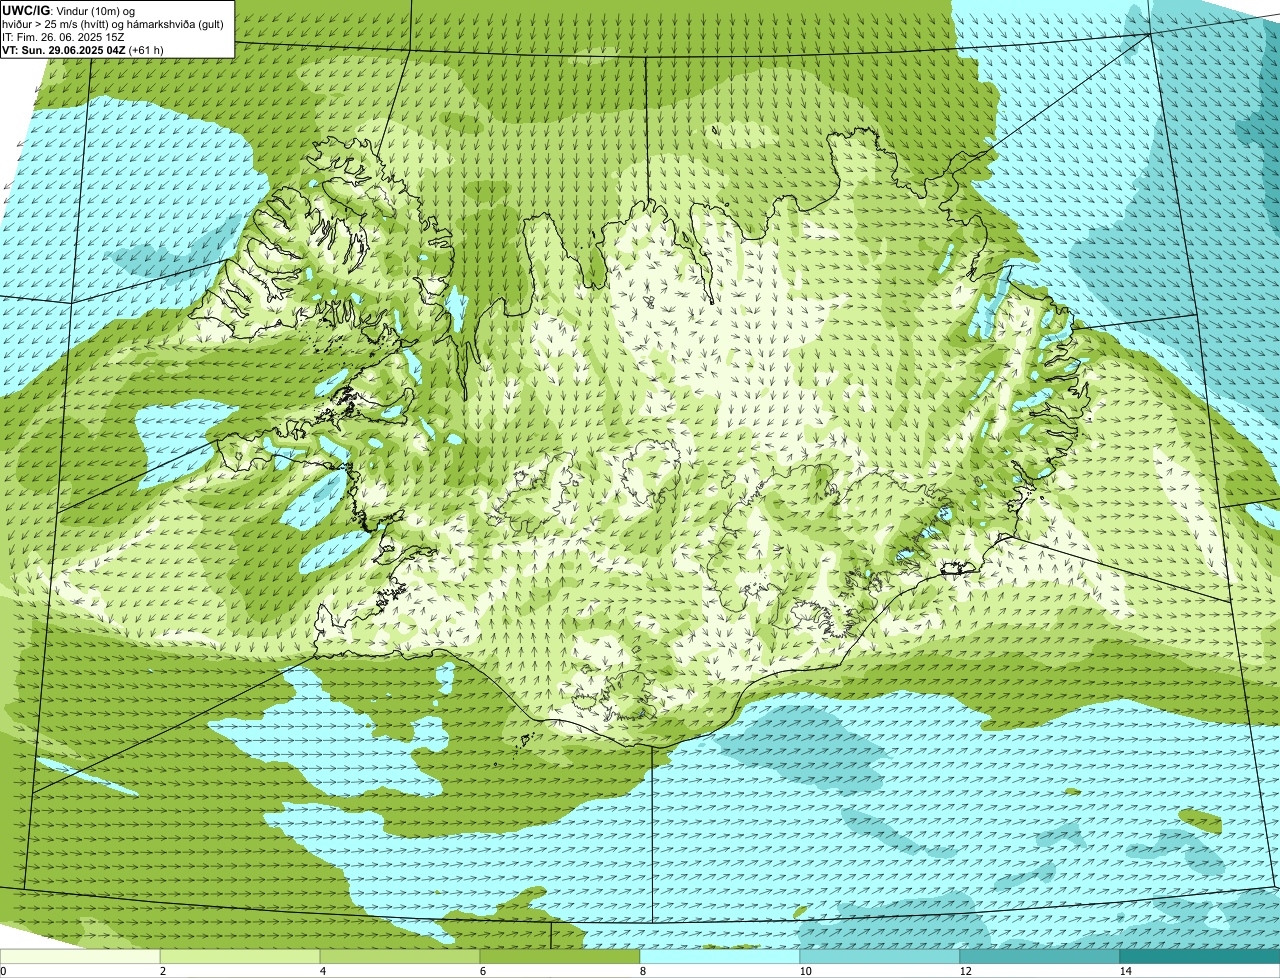Image resolution: width=1280 pixels, height=978 pixels.
Task: Click the "IT: Fim. 26. 06. 2025 15Z" line
Action: tap(64, 36)
